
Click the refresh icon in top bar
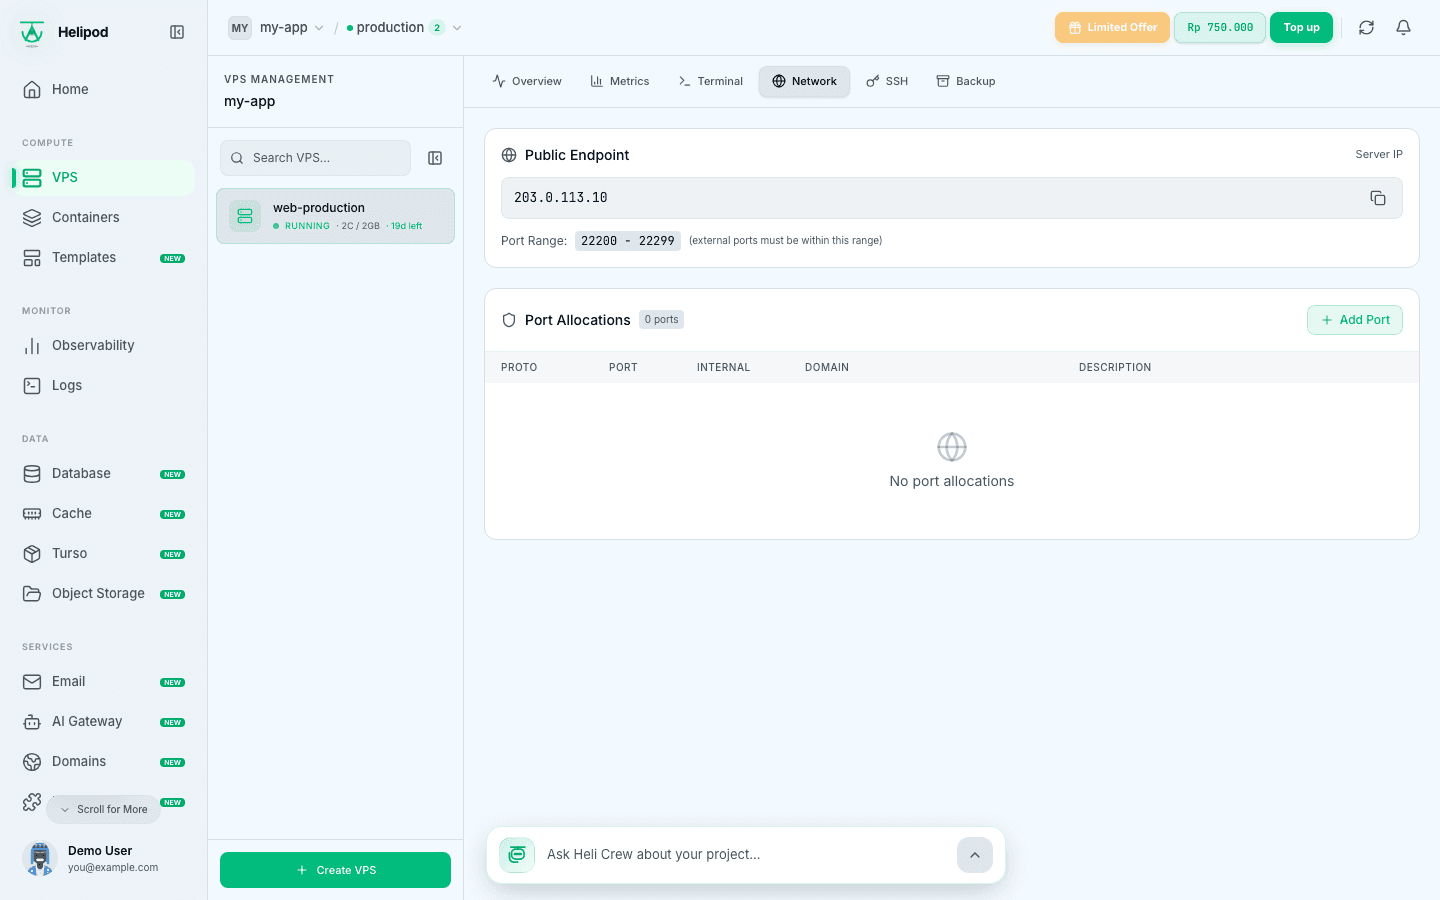click(x=1366, y=28)
